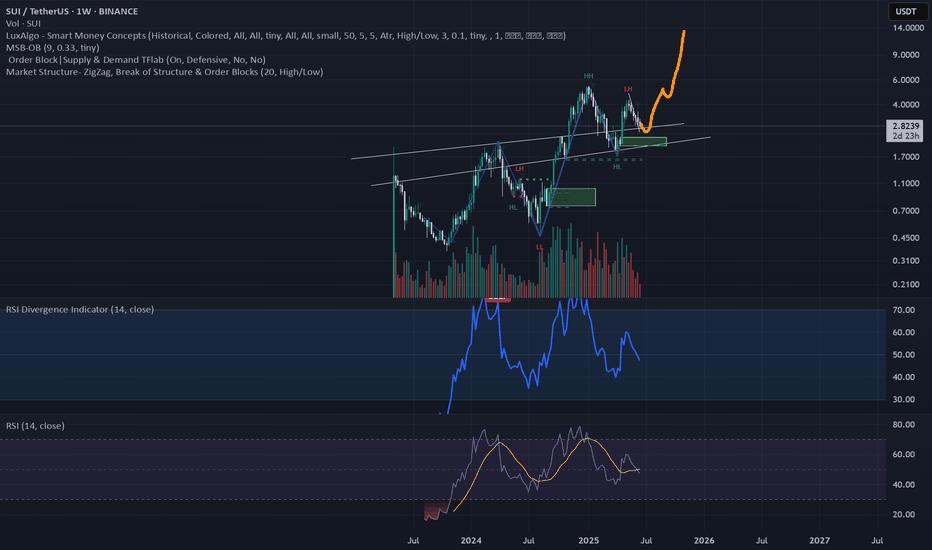Click the 2025 label on time axis

588,540
